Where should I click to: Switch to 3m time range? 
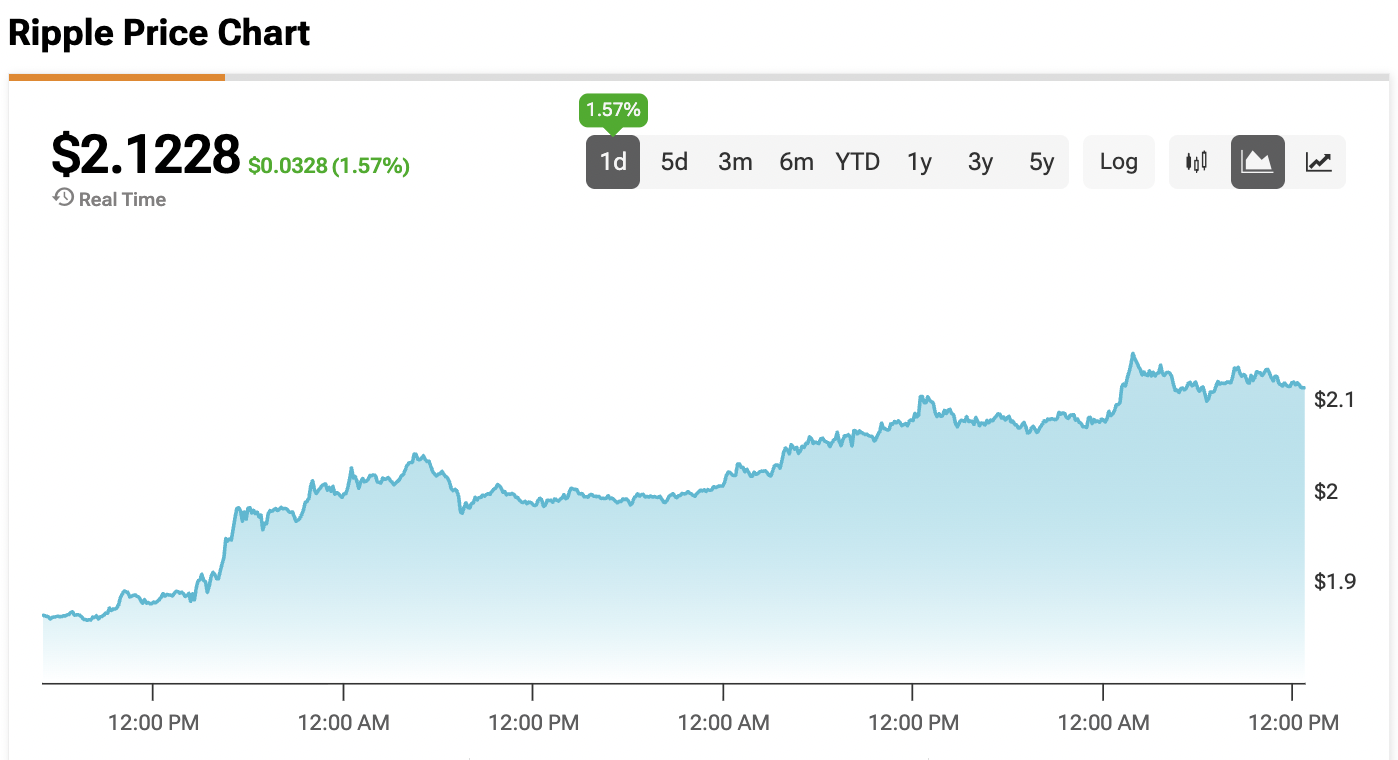(x=735, y=162)
